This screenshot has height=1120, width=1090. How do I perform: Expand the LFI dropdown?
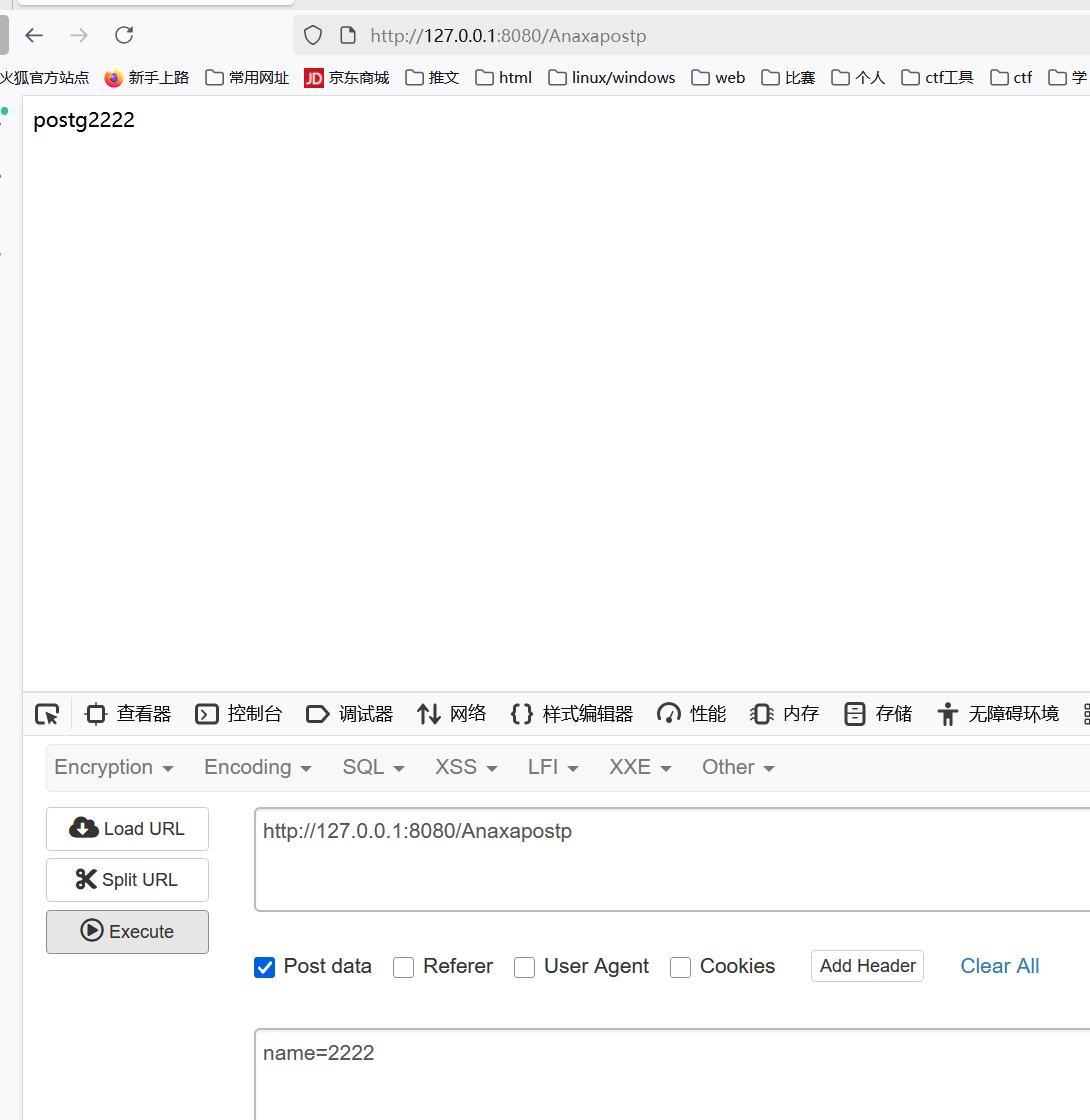tap(553, 767)
